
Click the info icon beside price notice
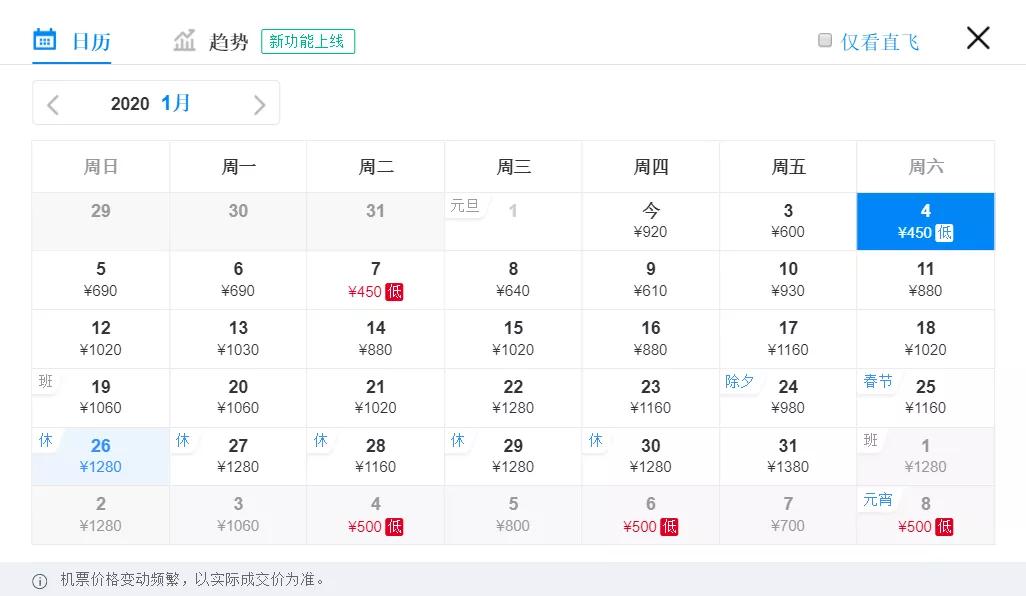[x=40, y=581]
